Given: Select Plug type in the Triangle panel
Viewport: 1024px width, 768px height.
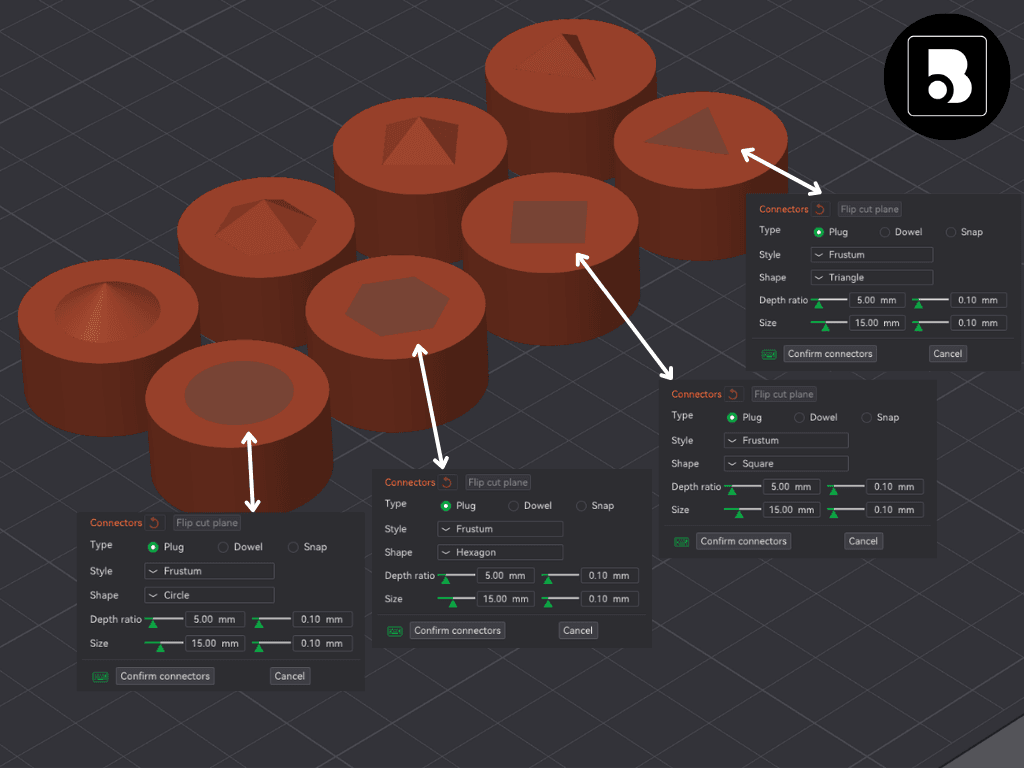Looking at the screenshot, I should [818, 232].
